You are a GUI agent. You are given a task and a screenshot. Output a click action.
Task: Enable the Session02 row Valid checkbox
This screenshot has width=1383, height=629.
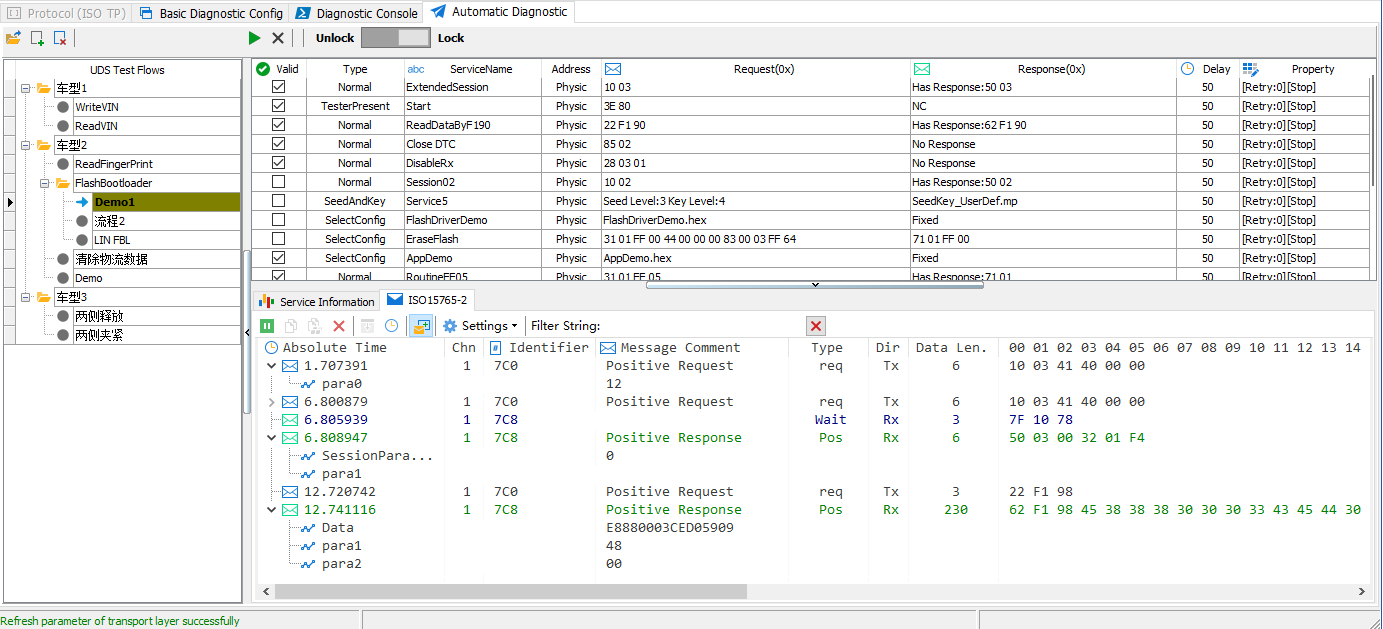[278, 182]
